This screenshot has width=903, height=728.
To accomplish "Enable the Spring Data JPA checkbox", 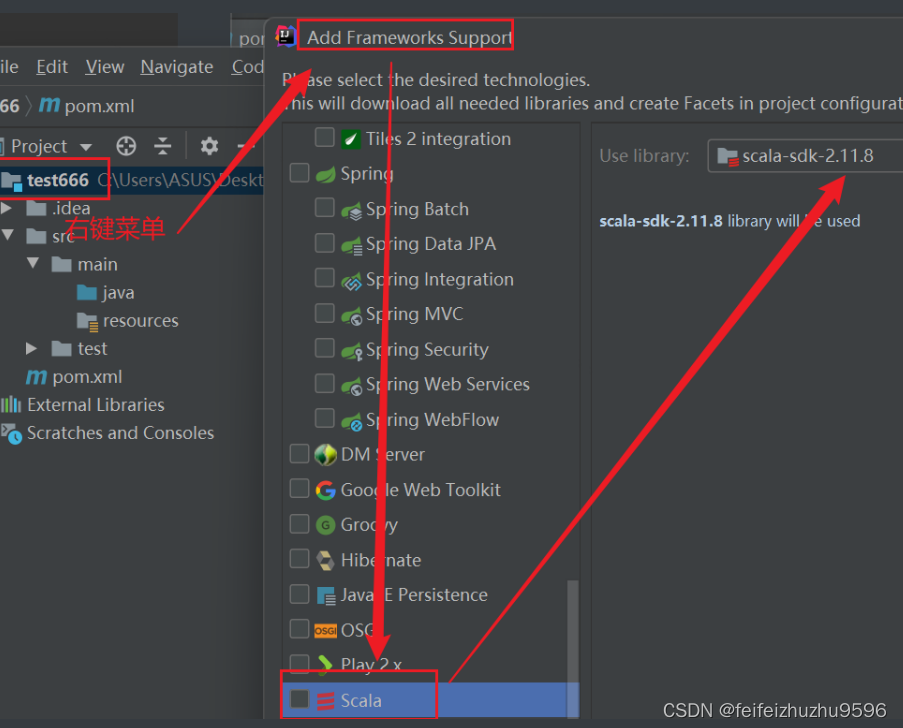I will [325, 243].
